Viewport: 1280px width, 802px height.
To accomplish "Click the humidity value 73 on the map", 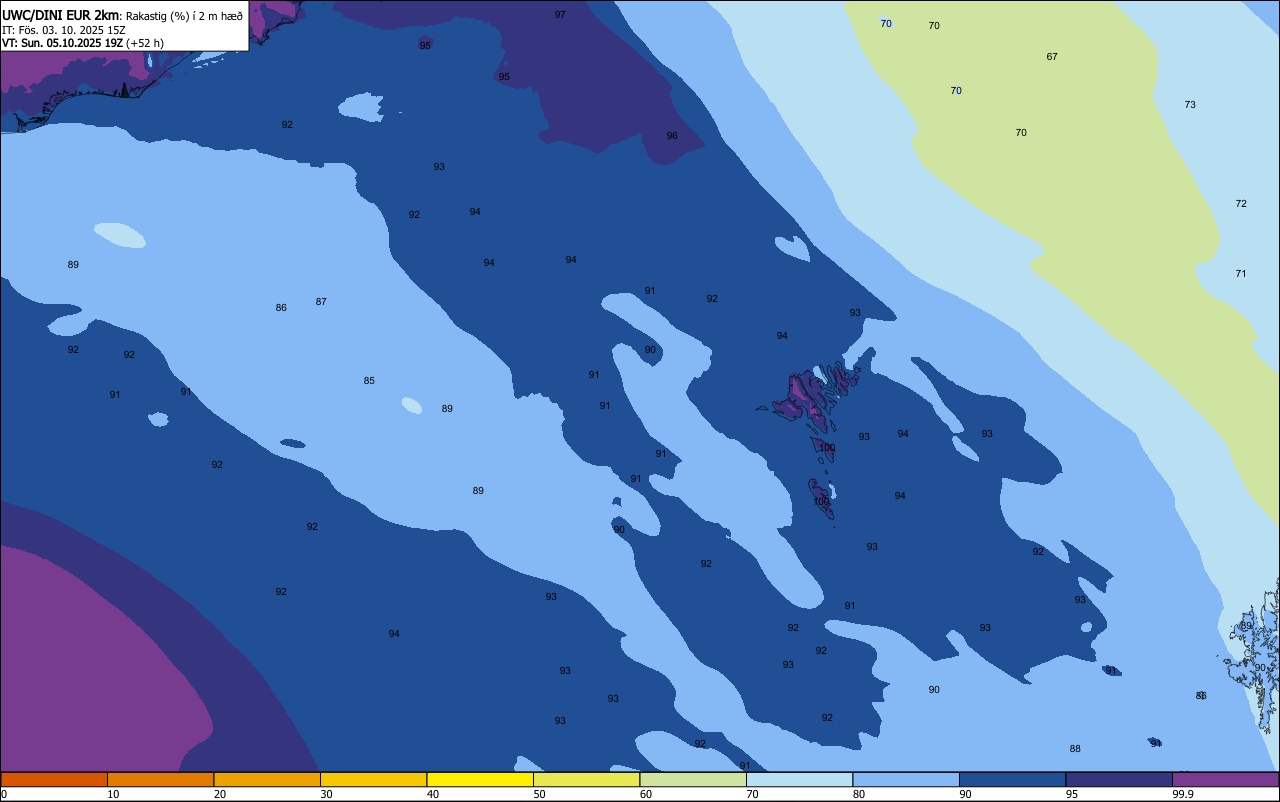I will [x=1190, y=105].
